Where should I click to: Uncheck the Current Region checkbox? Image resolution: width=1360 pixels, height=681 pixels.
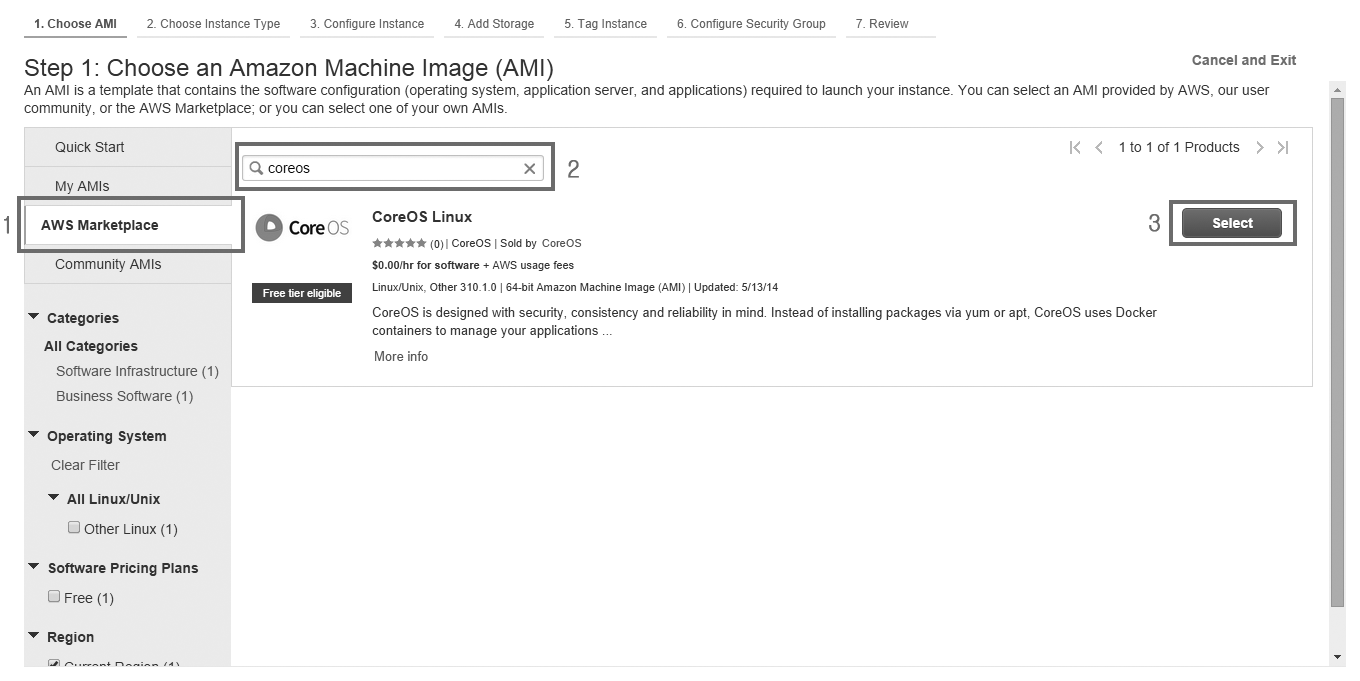point(54,664)
